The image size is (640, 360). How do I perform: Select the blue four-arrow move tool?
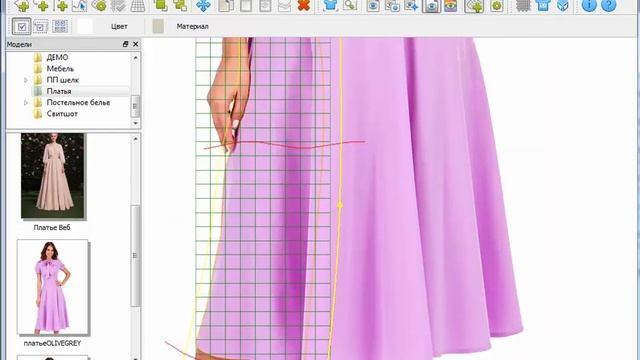203,5
